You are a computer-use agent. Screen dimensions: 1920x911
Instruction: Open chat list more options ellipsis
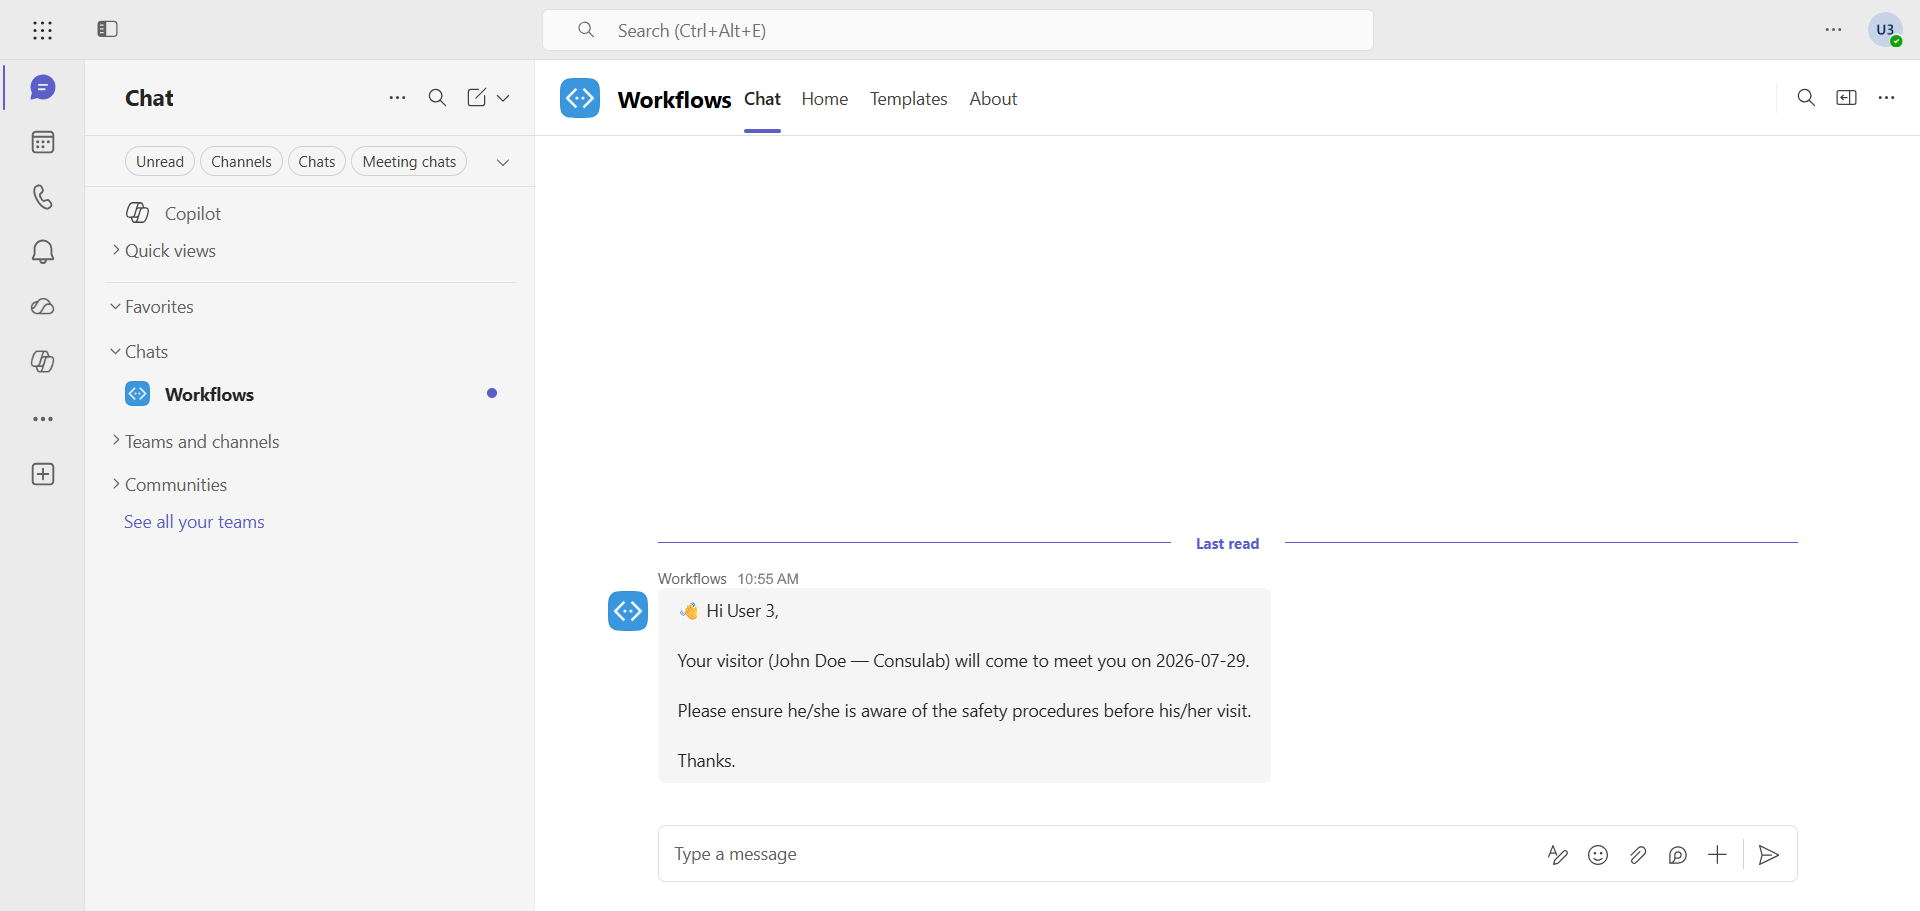[x=397, y=98]
